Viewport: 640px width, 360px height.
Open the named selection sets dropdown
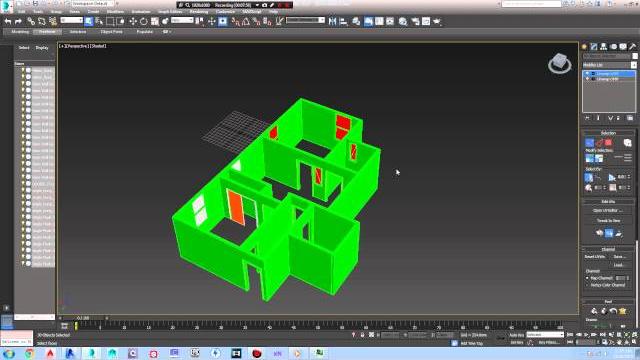point(305,20)
